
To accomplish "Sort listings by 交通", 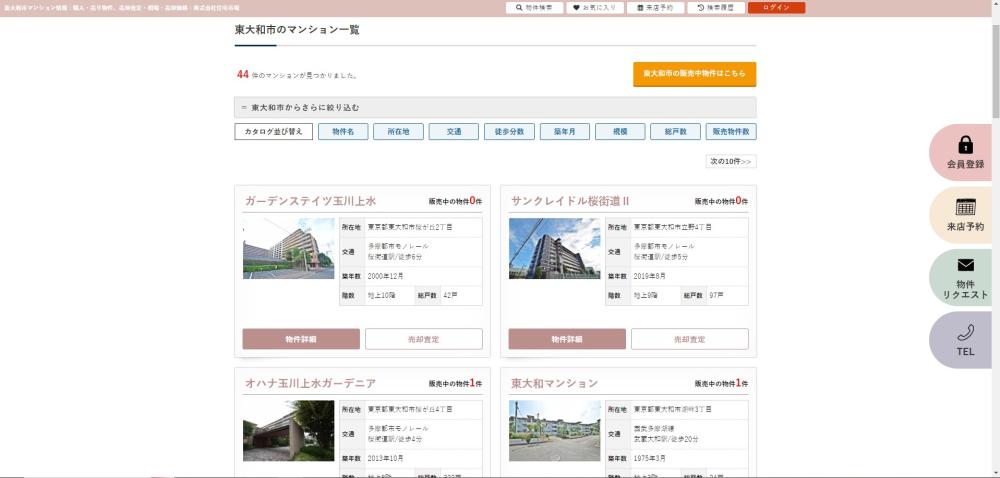I will click(x=454, y=132).
